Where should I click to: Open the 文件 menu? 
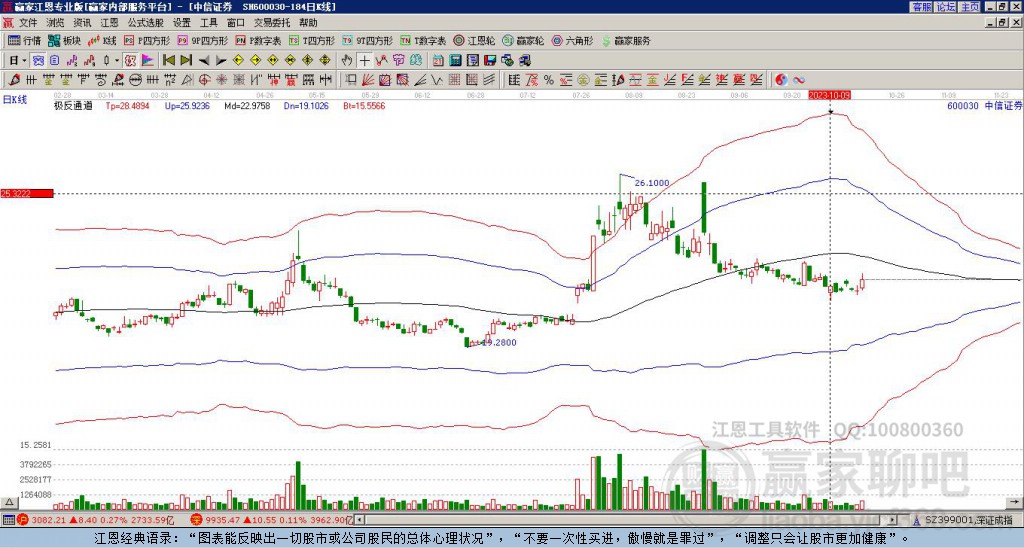(28, 23)
